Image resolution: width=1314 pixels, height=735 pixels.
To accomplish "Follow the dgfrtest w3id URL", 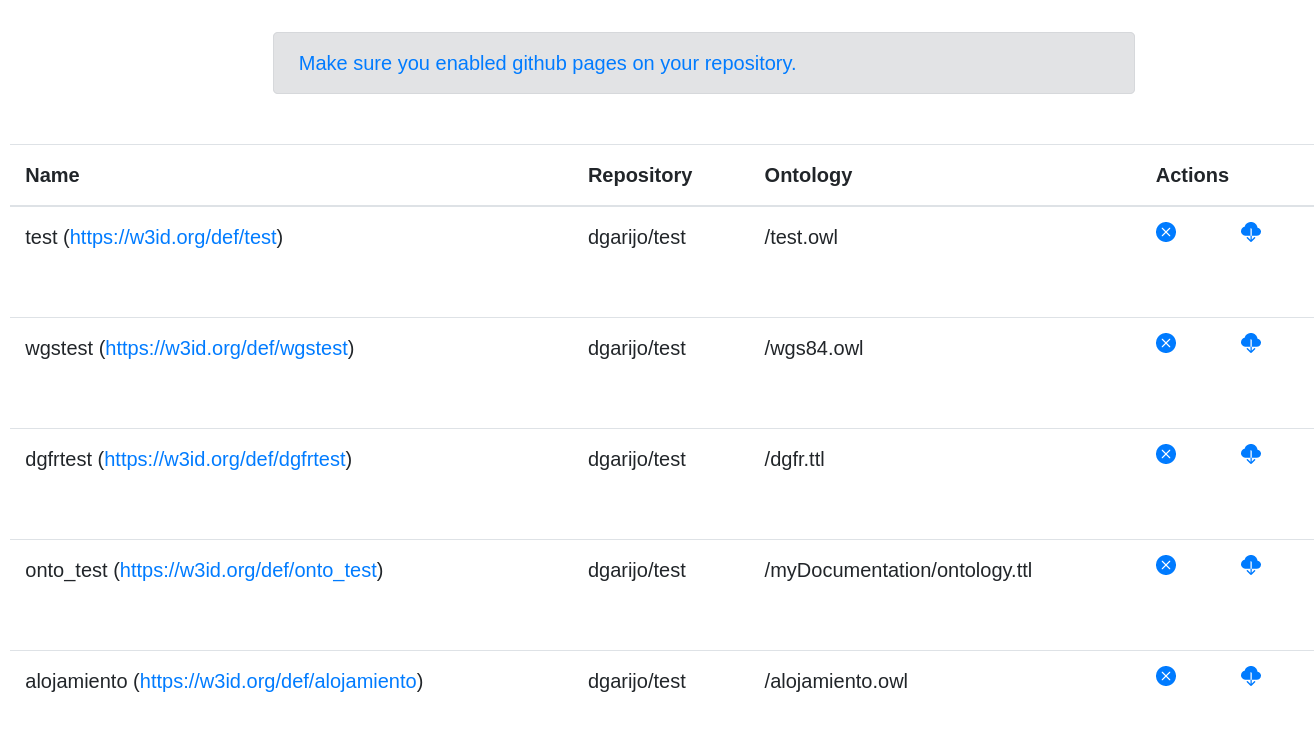I will 225,459.
